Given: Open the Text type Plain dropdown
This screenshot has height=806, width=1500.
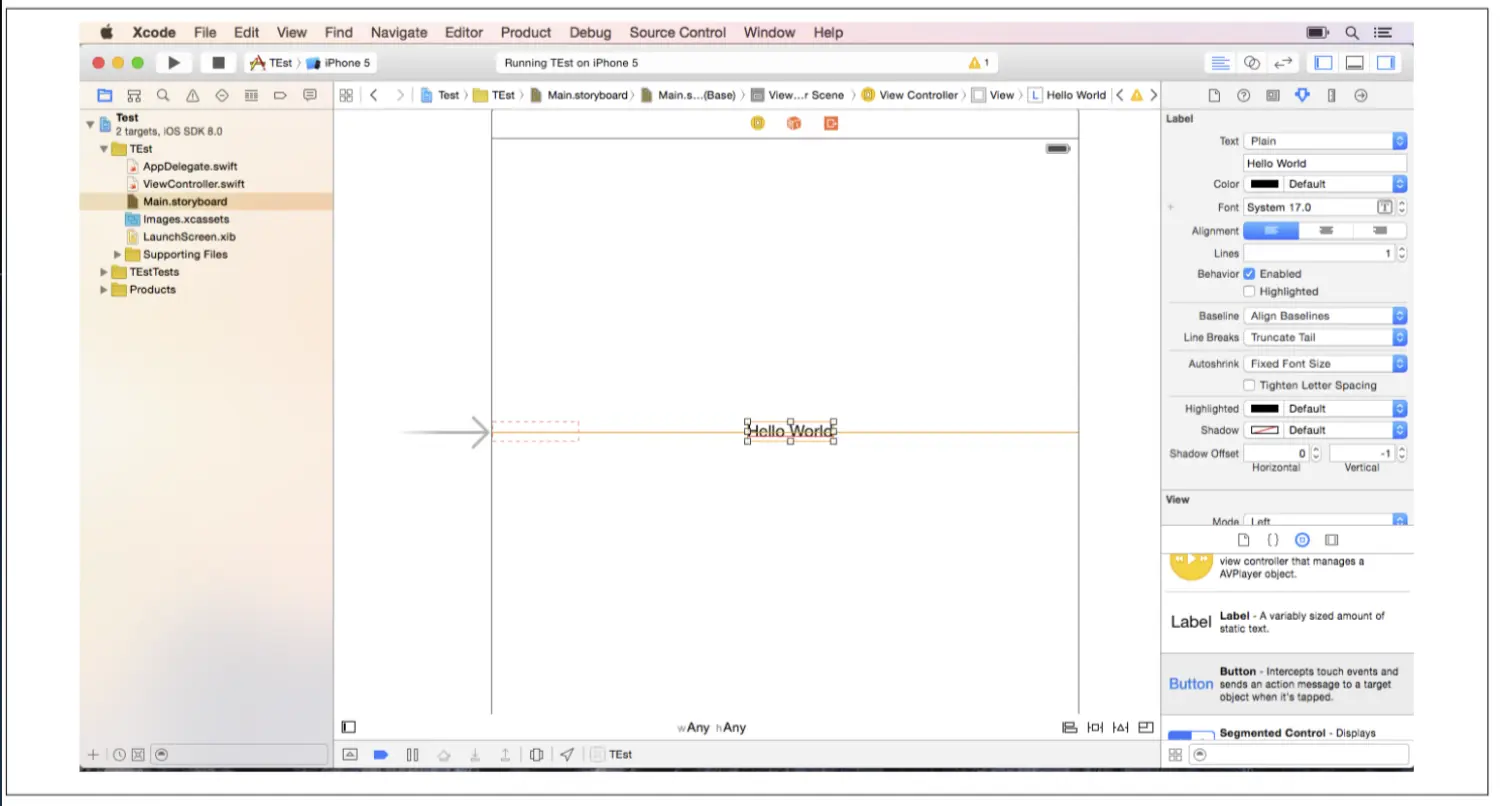Looking at the screenshot, I should coord(1325,141).
